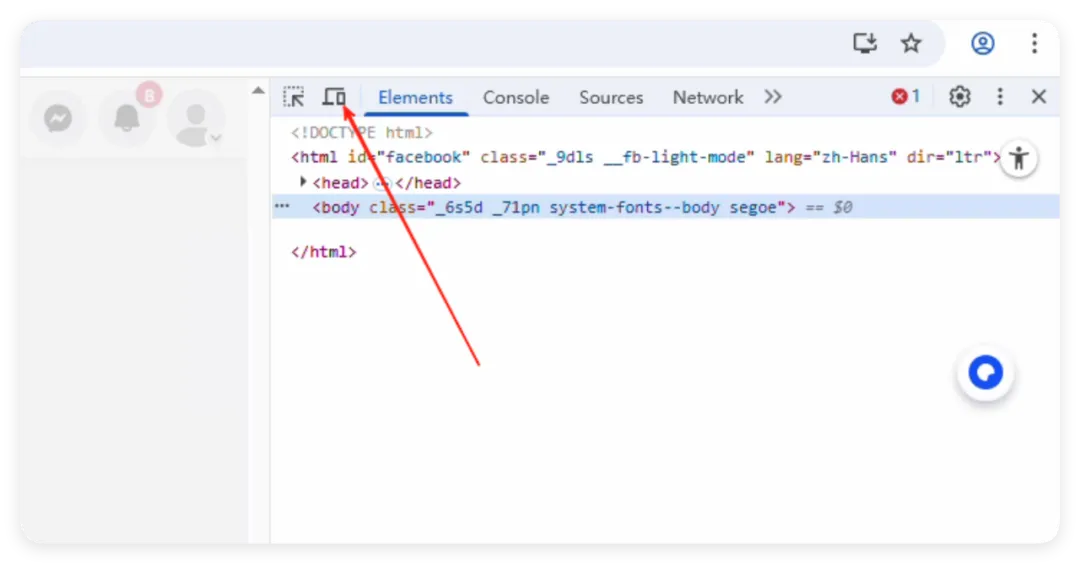
Task: Activate the inspect element selector tool
Action: pyautogui.click(x=293, y=97)
